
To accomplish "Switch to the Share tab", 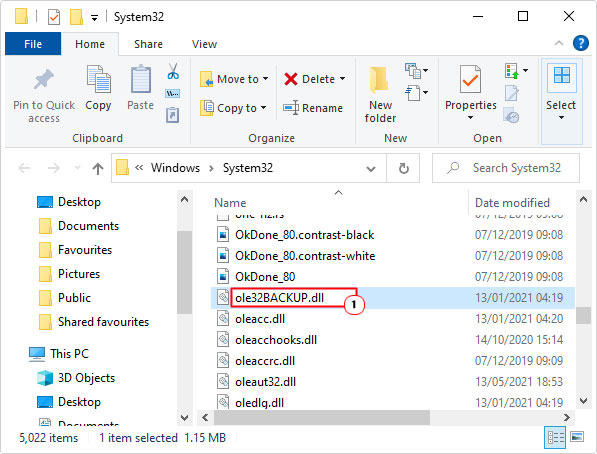I will [148, 44].
